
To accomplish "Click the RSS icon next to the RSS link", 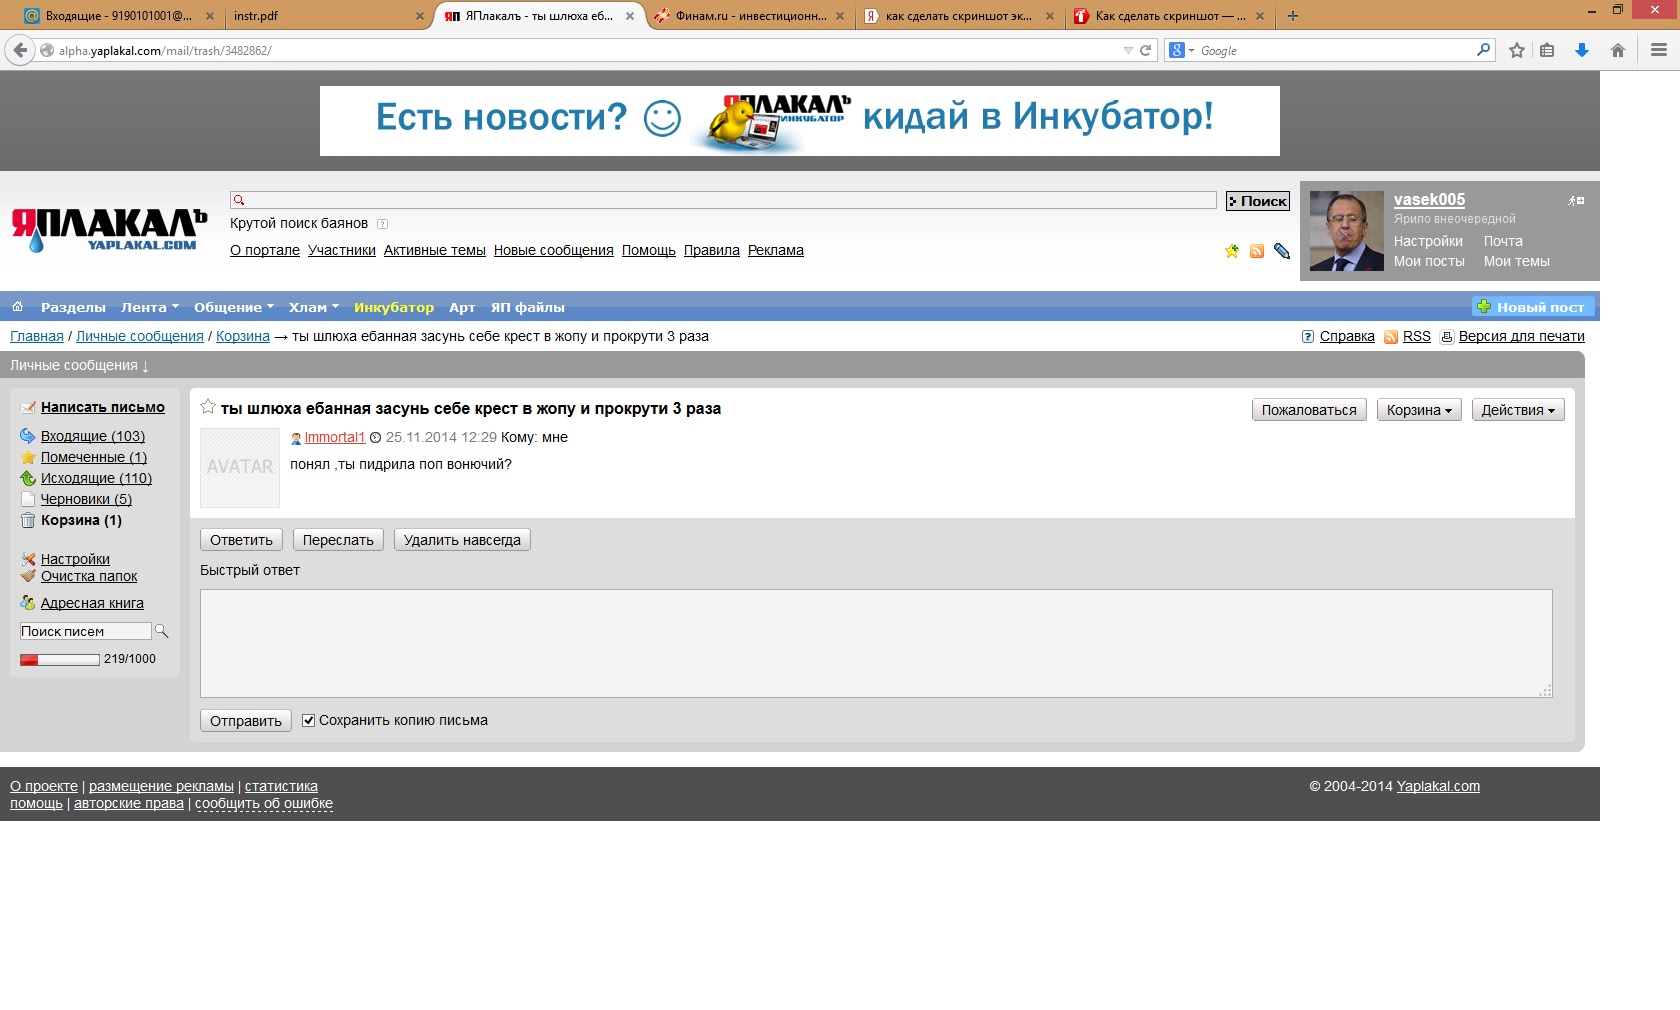I will click(x=1391, y=337).
